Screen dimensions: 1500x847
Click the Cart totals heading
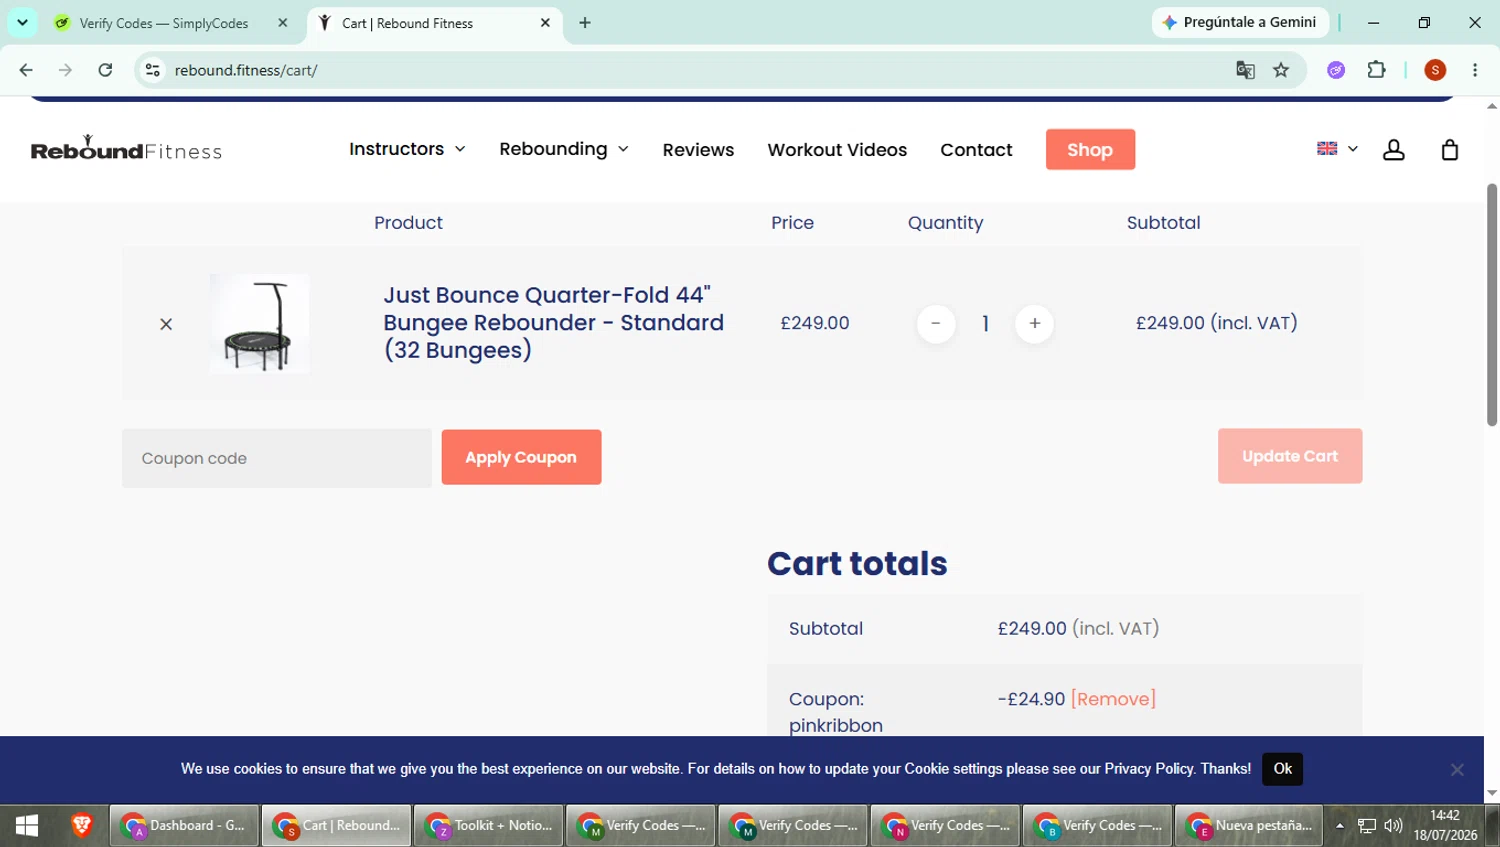(x=857, y=564)
